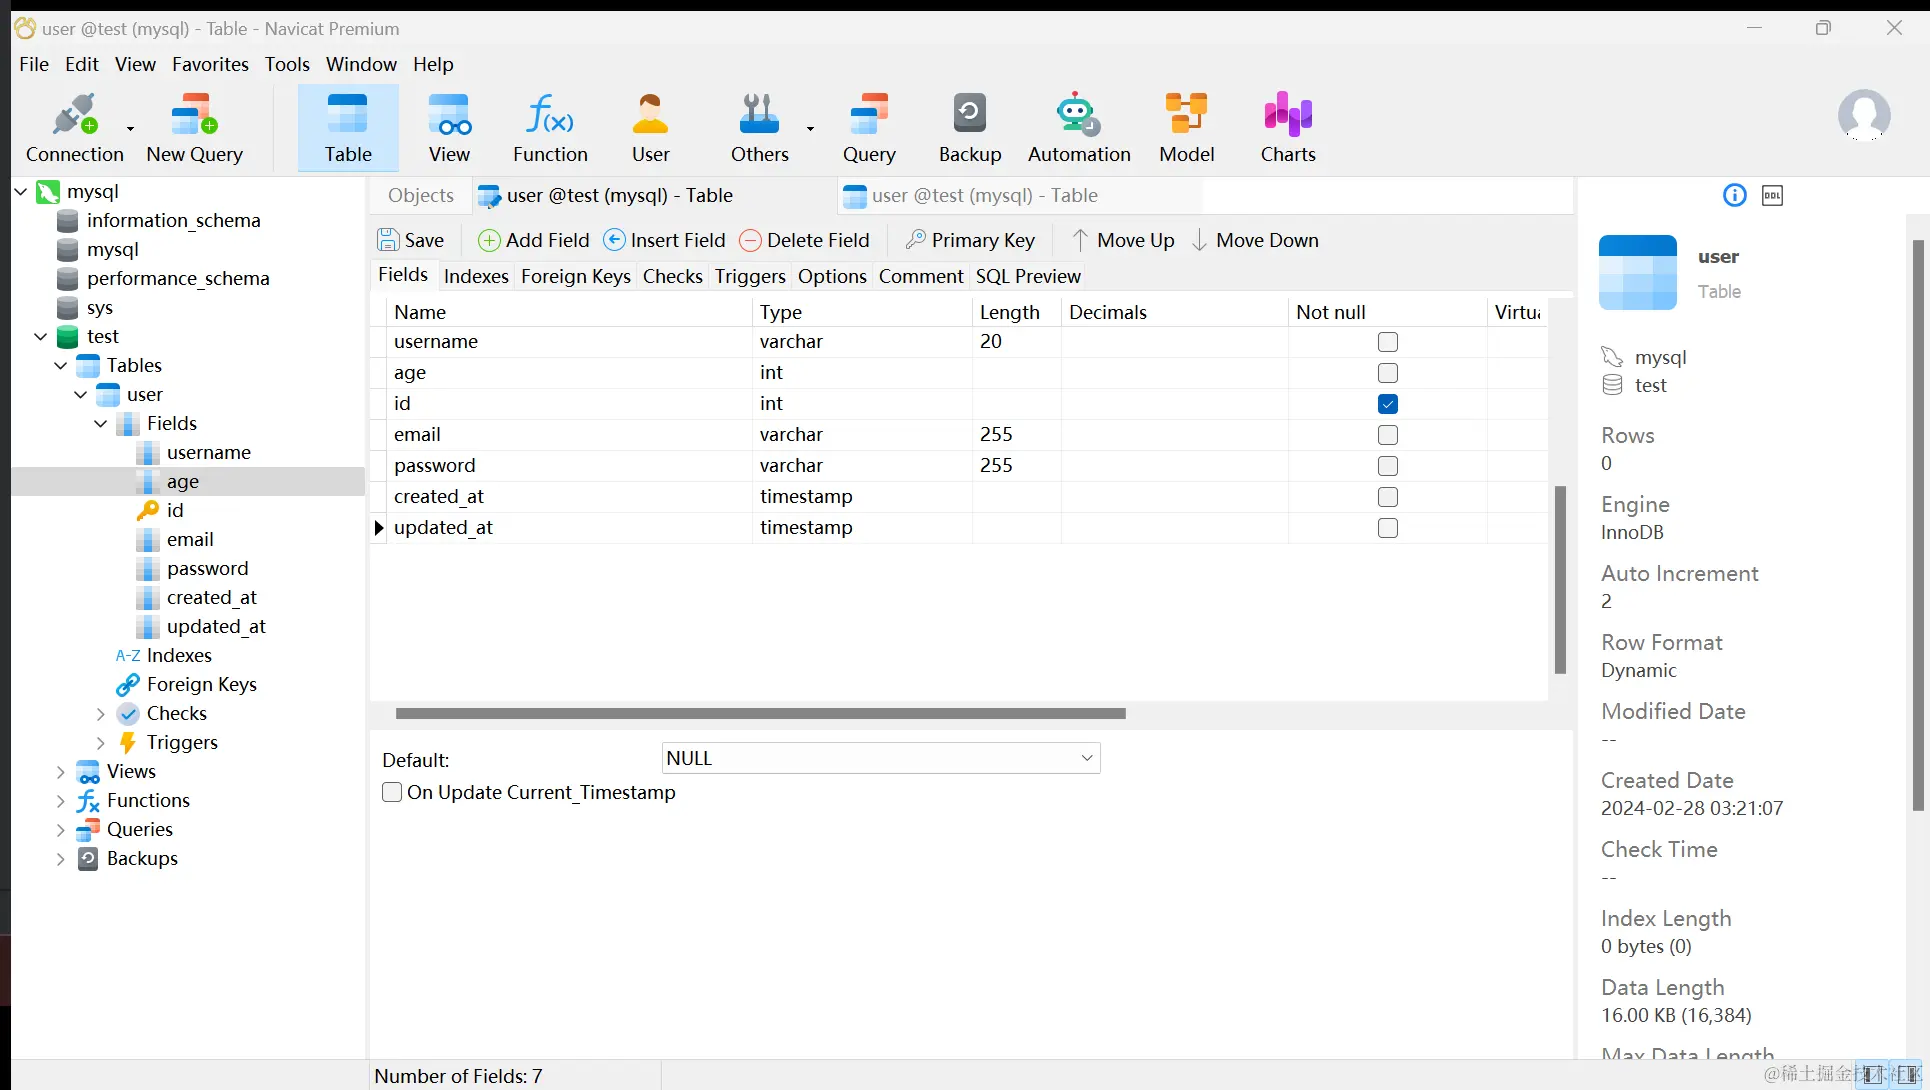Collapse the Tables node

(x=61, y=365)
